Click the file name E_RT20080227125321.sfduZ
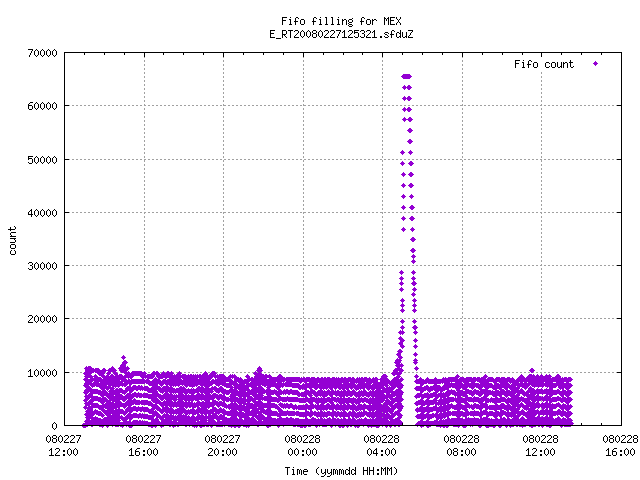Viewport: 640px width, 480px height. [x=341, y=34]
